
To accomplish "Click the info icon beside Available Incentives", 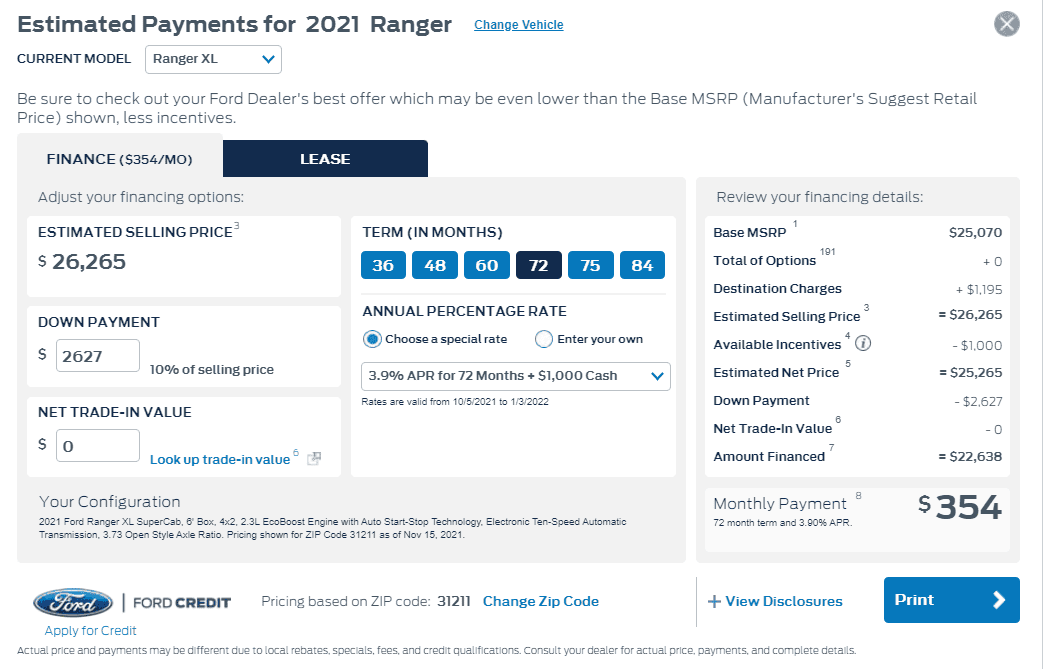I will [863, 343].
